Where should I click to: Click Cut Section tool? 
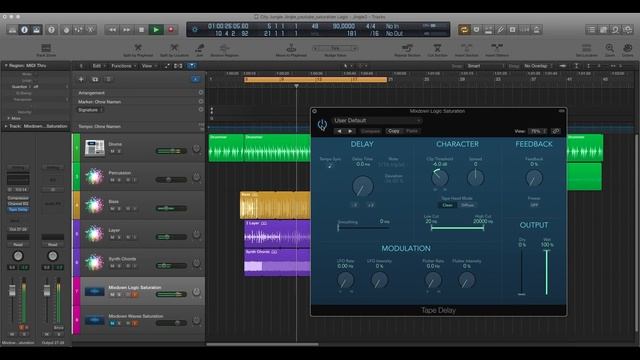tap(437, 50)
